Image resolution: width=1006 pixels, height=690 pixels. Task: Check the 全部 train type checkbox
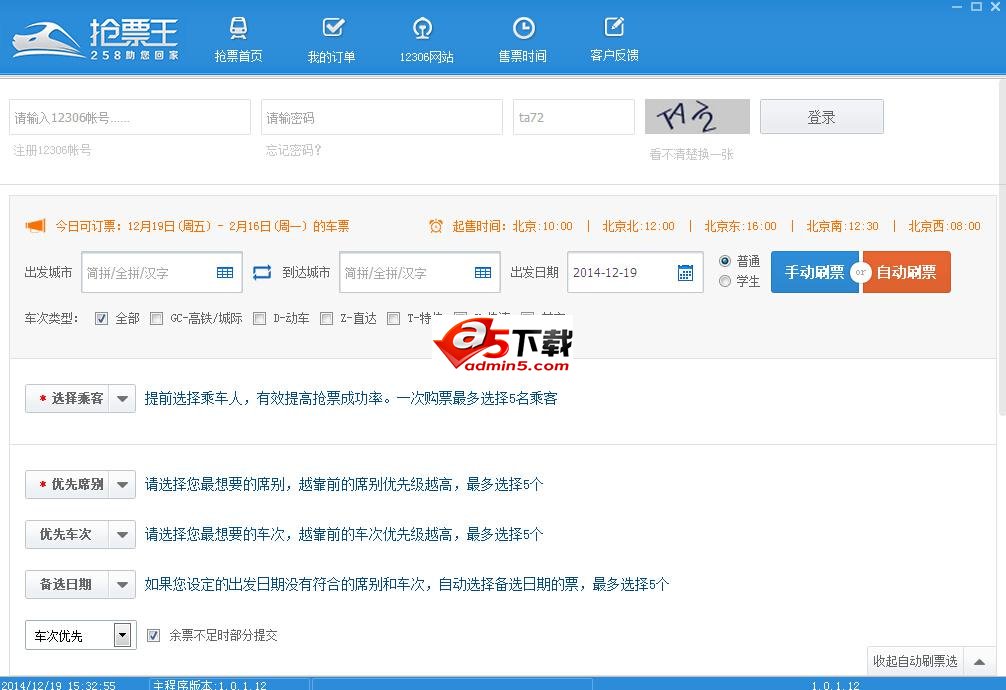point(101,318)
